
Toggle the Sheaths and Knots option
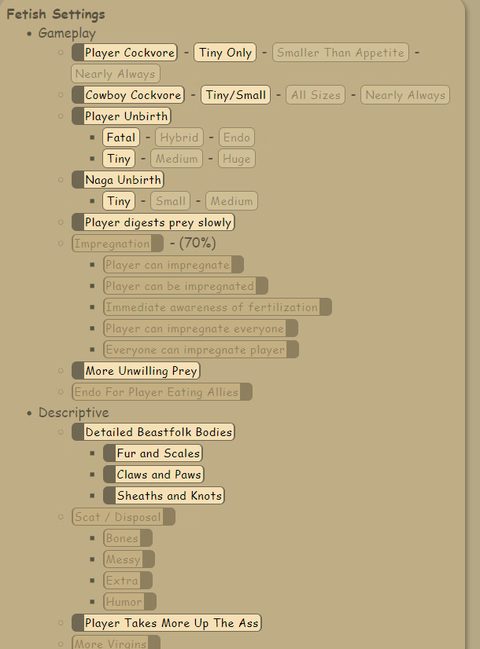click(x=163, y=496)
